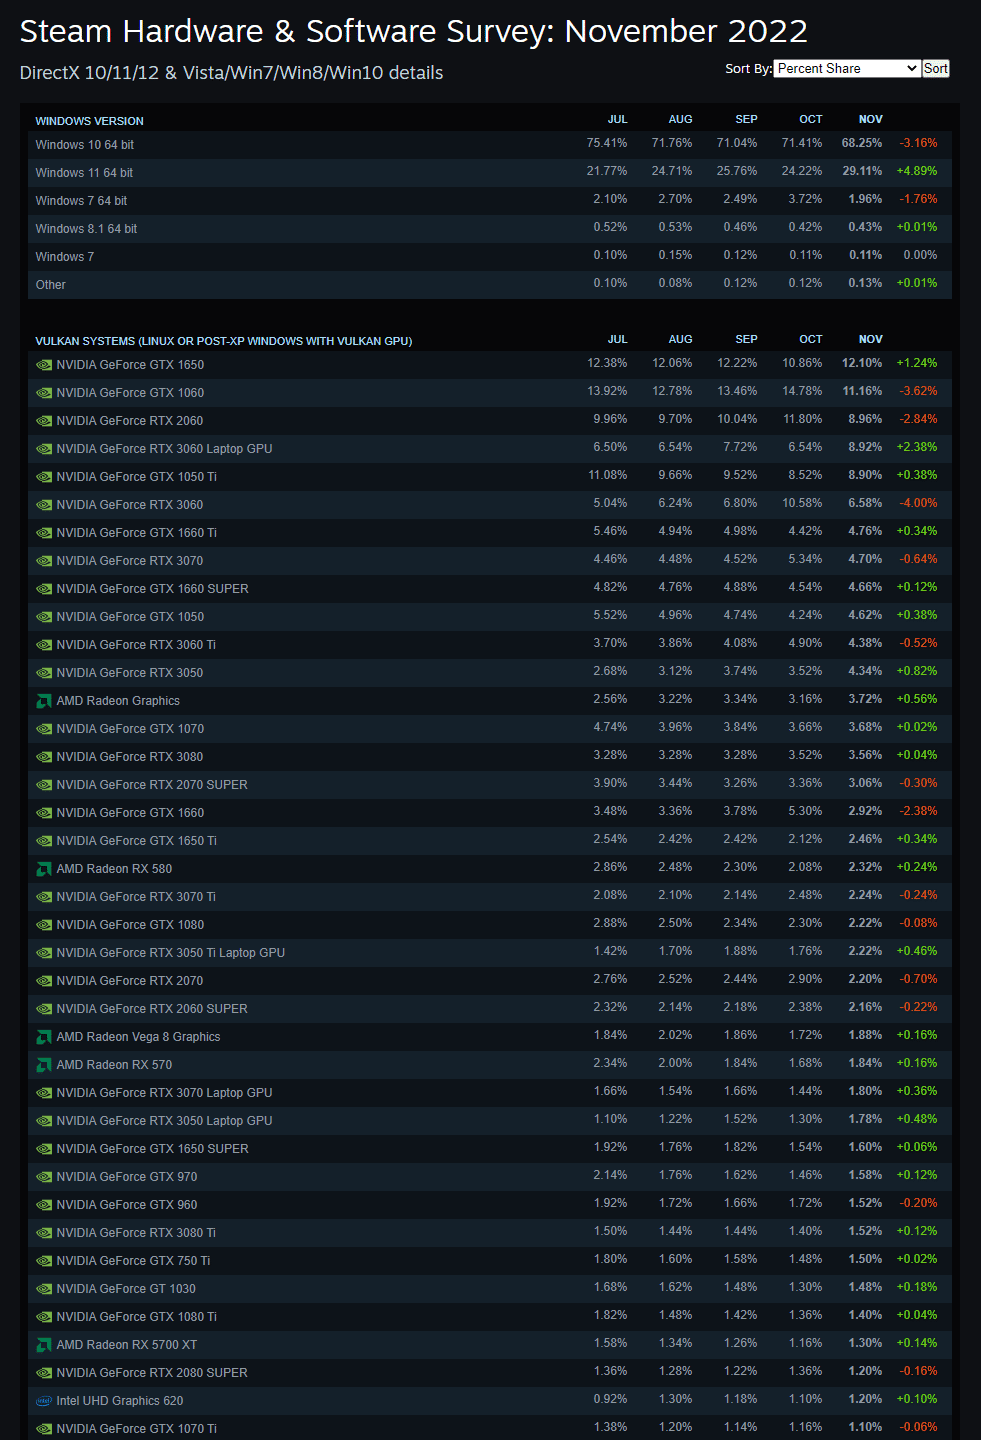981x1440 pixels.
Task: Click GTX 1650 change value +1.24%
Action: (917, 363)
